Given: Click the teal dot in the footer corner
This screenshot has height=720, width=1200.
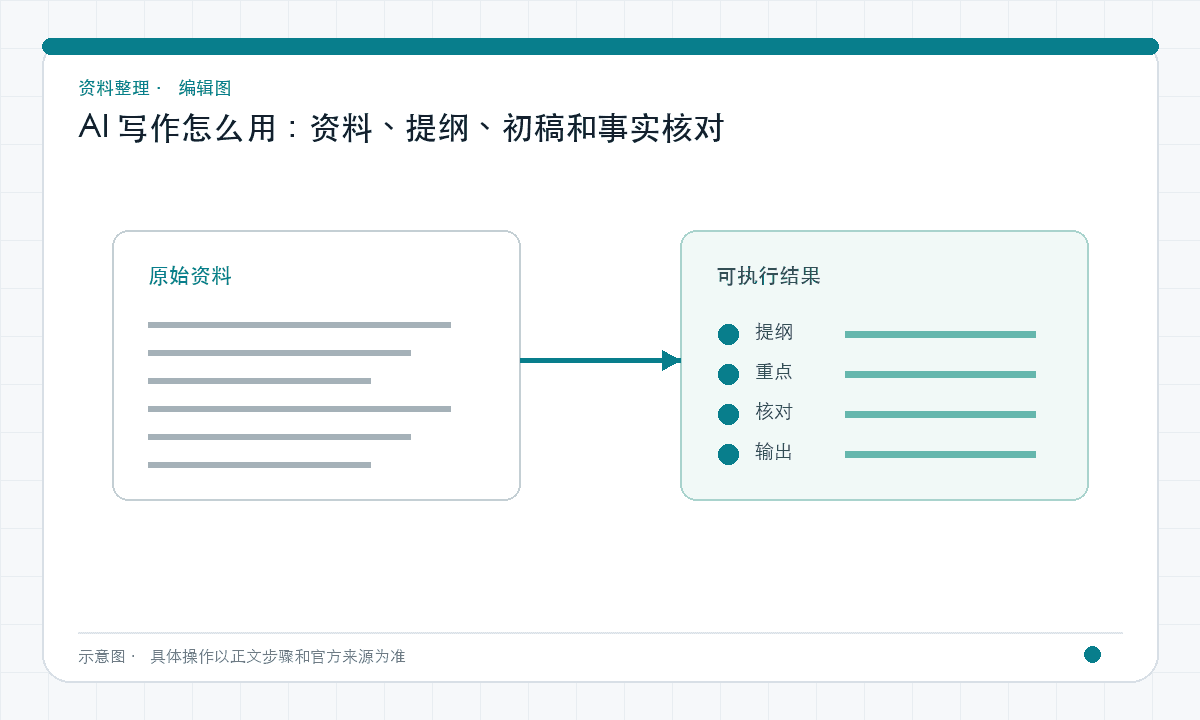Looking at the screenshot, I should pyautogui.click(x=1092, y=654).
